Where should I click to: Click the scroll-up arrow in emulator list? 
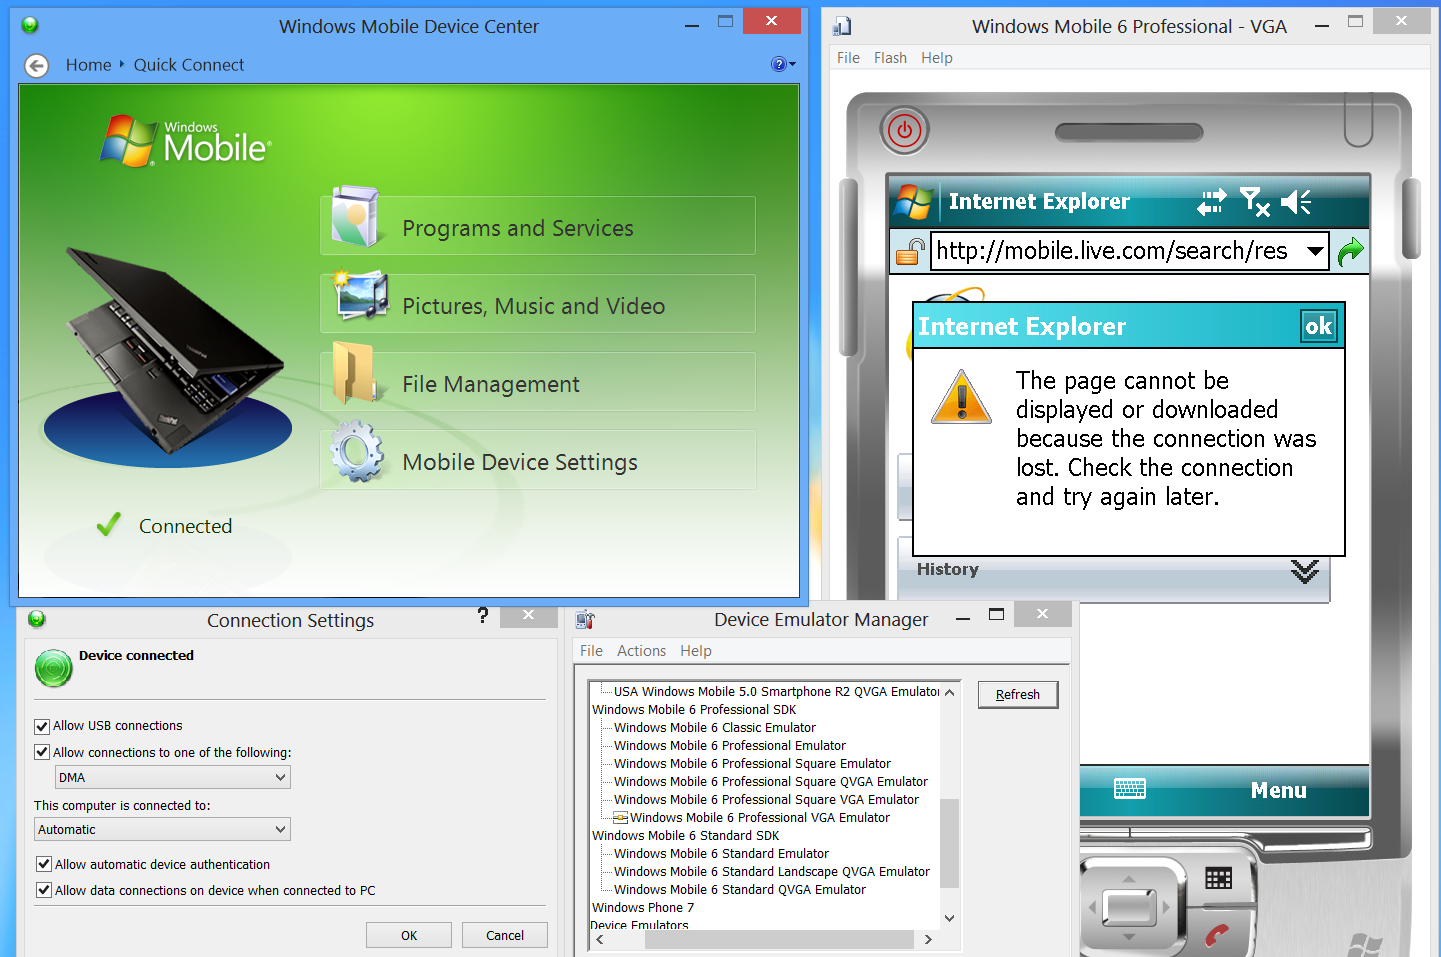[x=950, y=692]
